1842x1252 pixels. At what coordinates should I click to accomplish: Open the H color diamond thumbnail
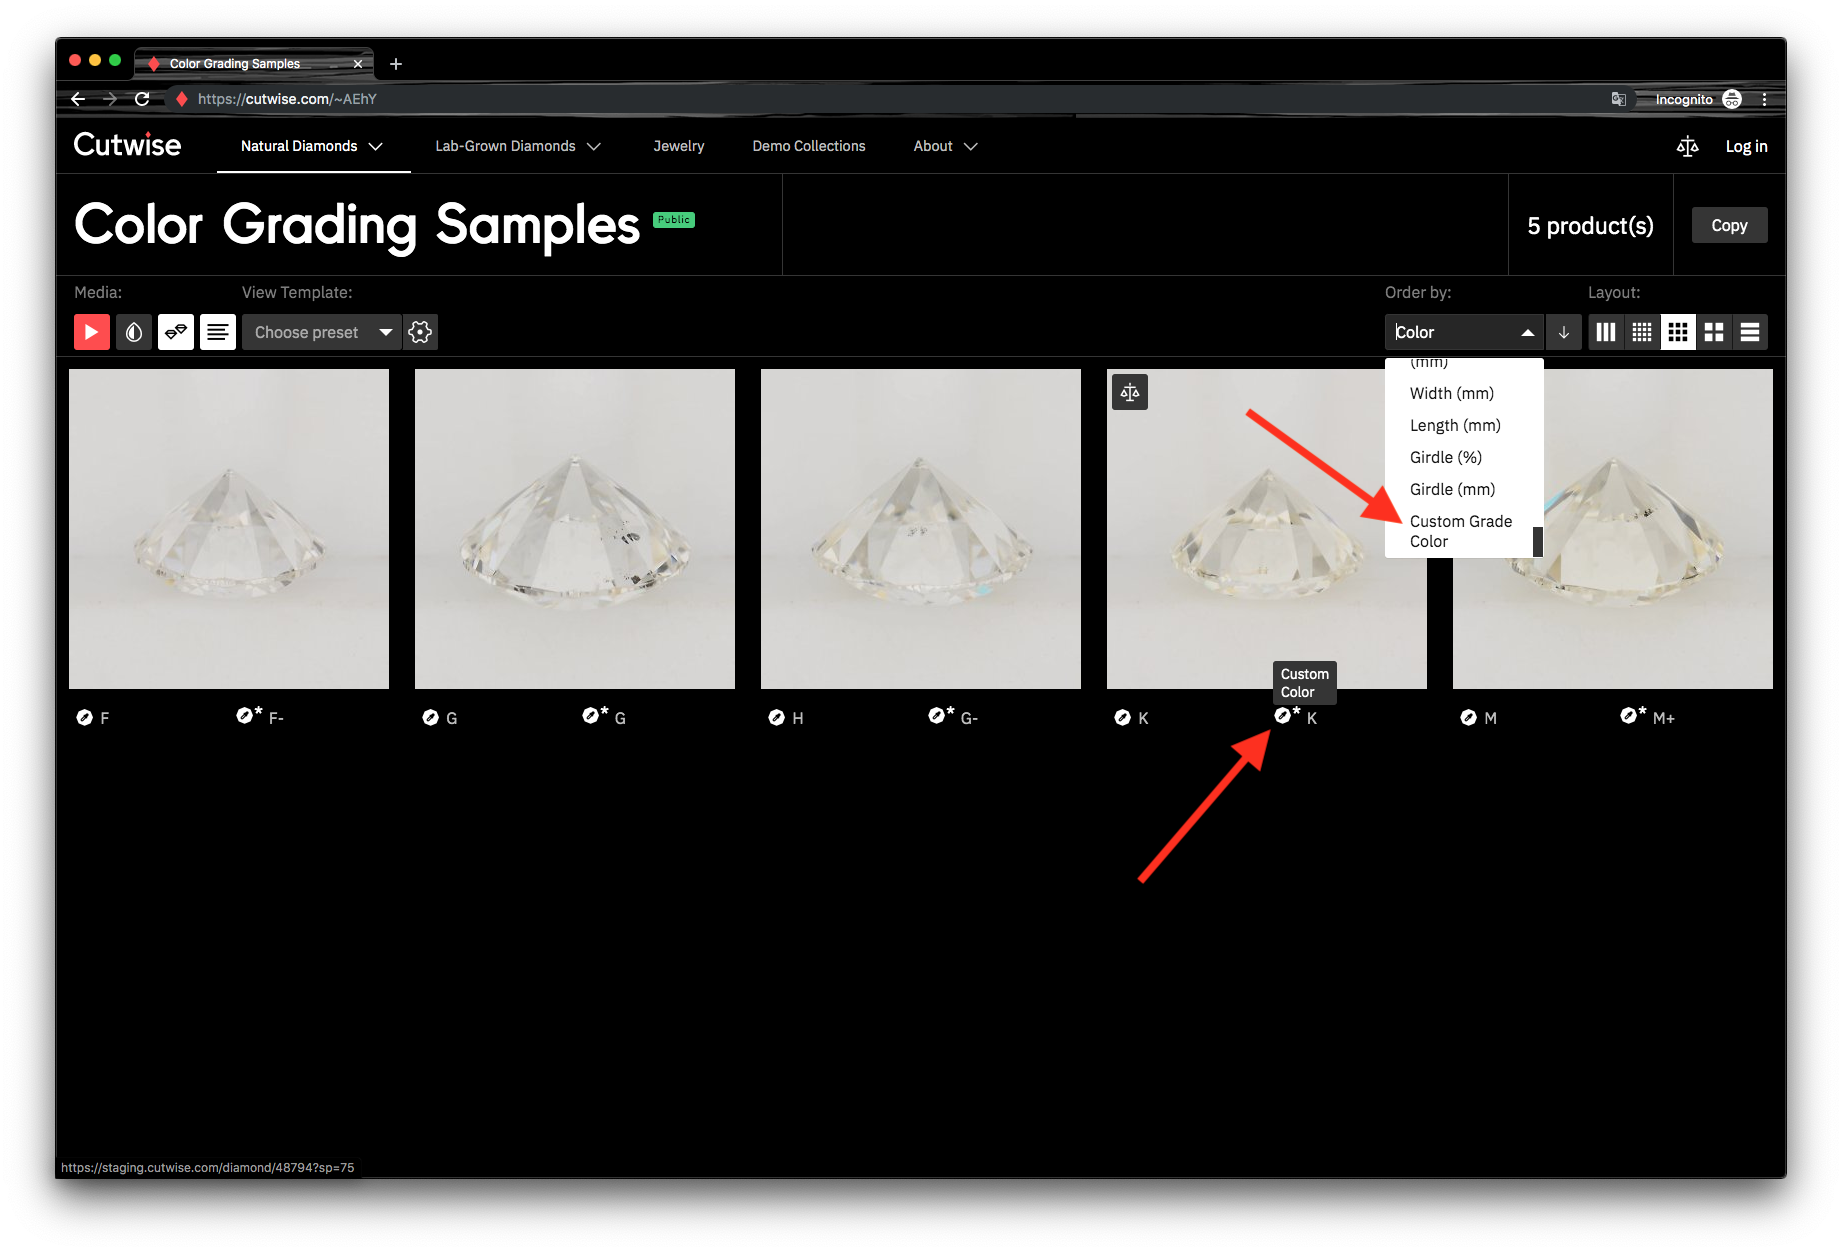click(921, 529)
